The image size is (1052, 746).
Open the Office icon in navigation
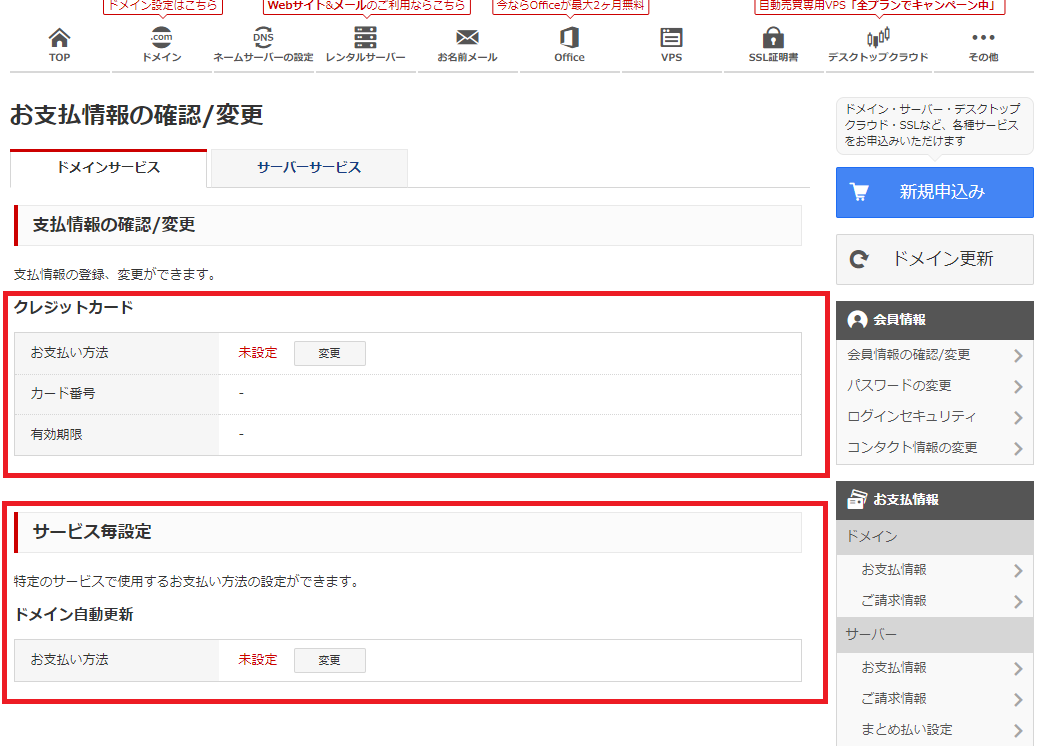coord(569,40)
